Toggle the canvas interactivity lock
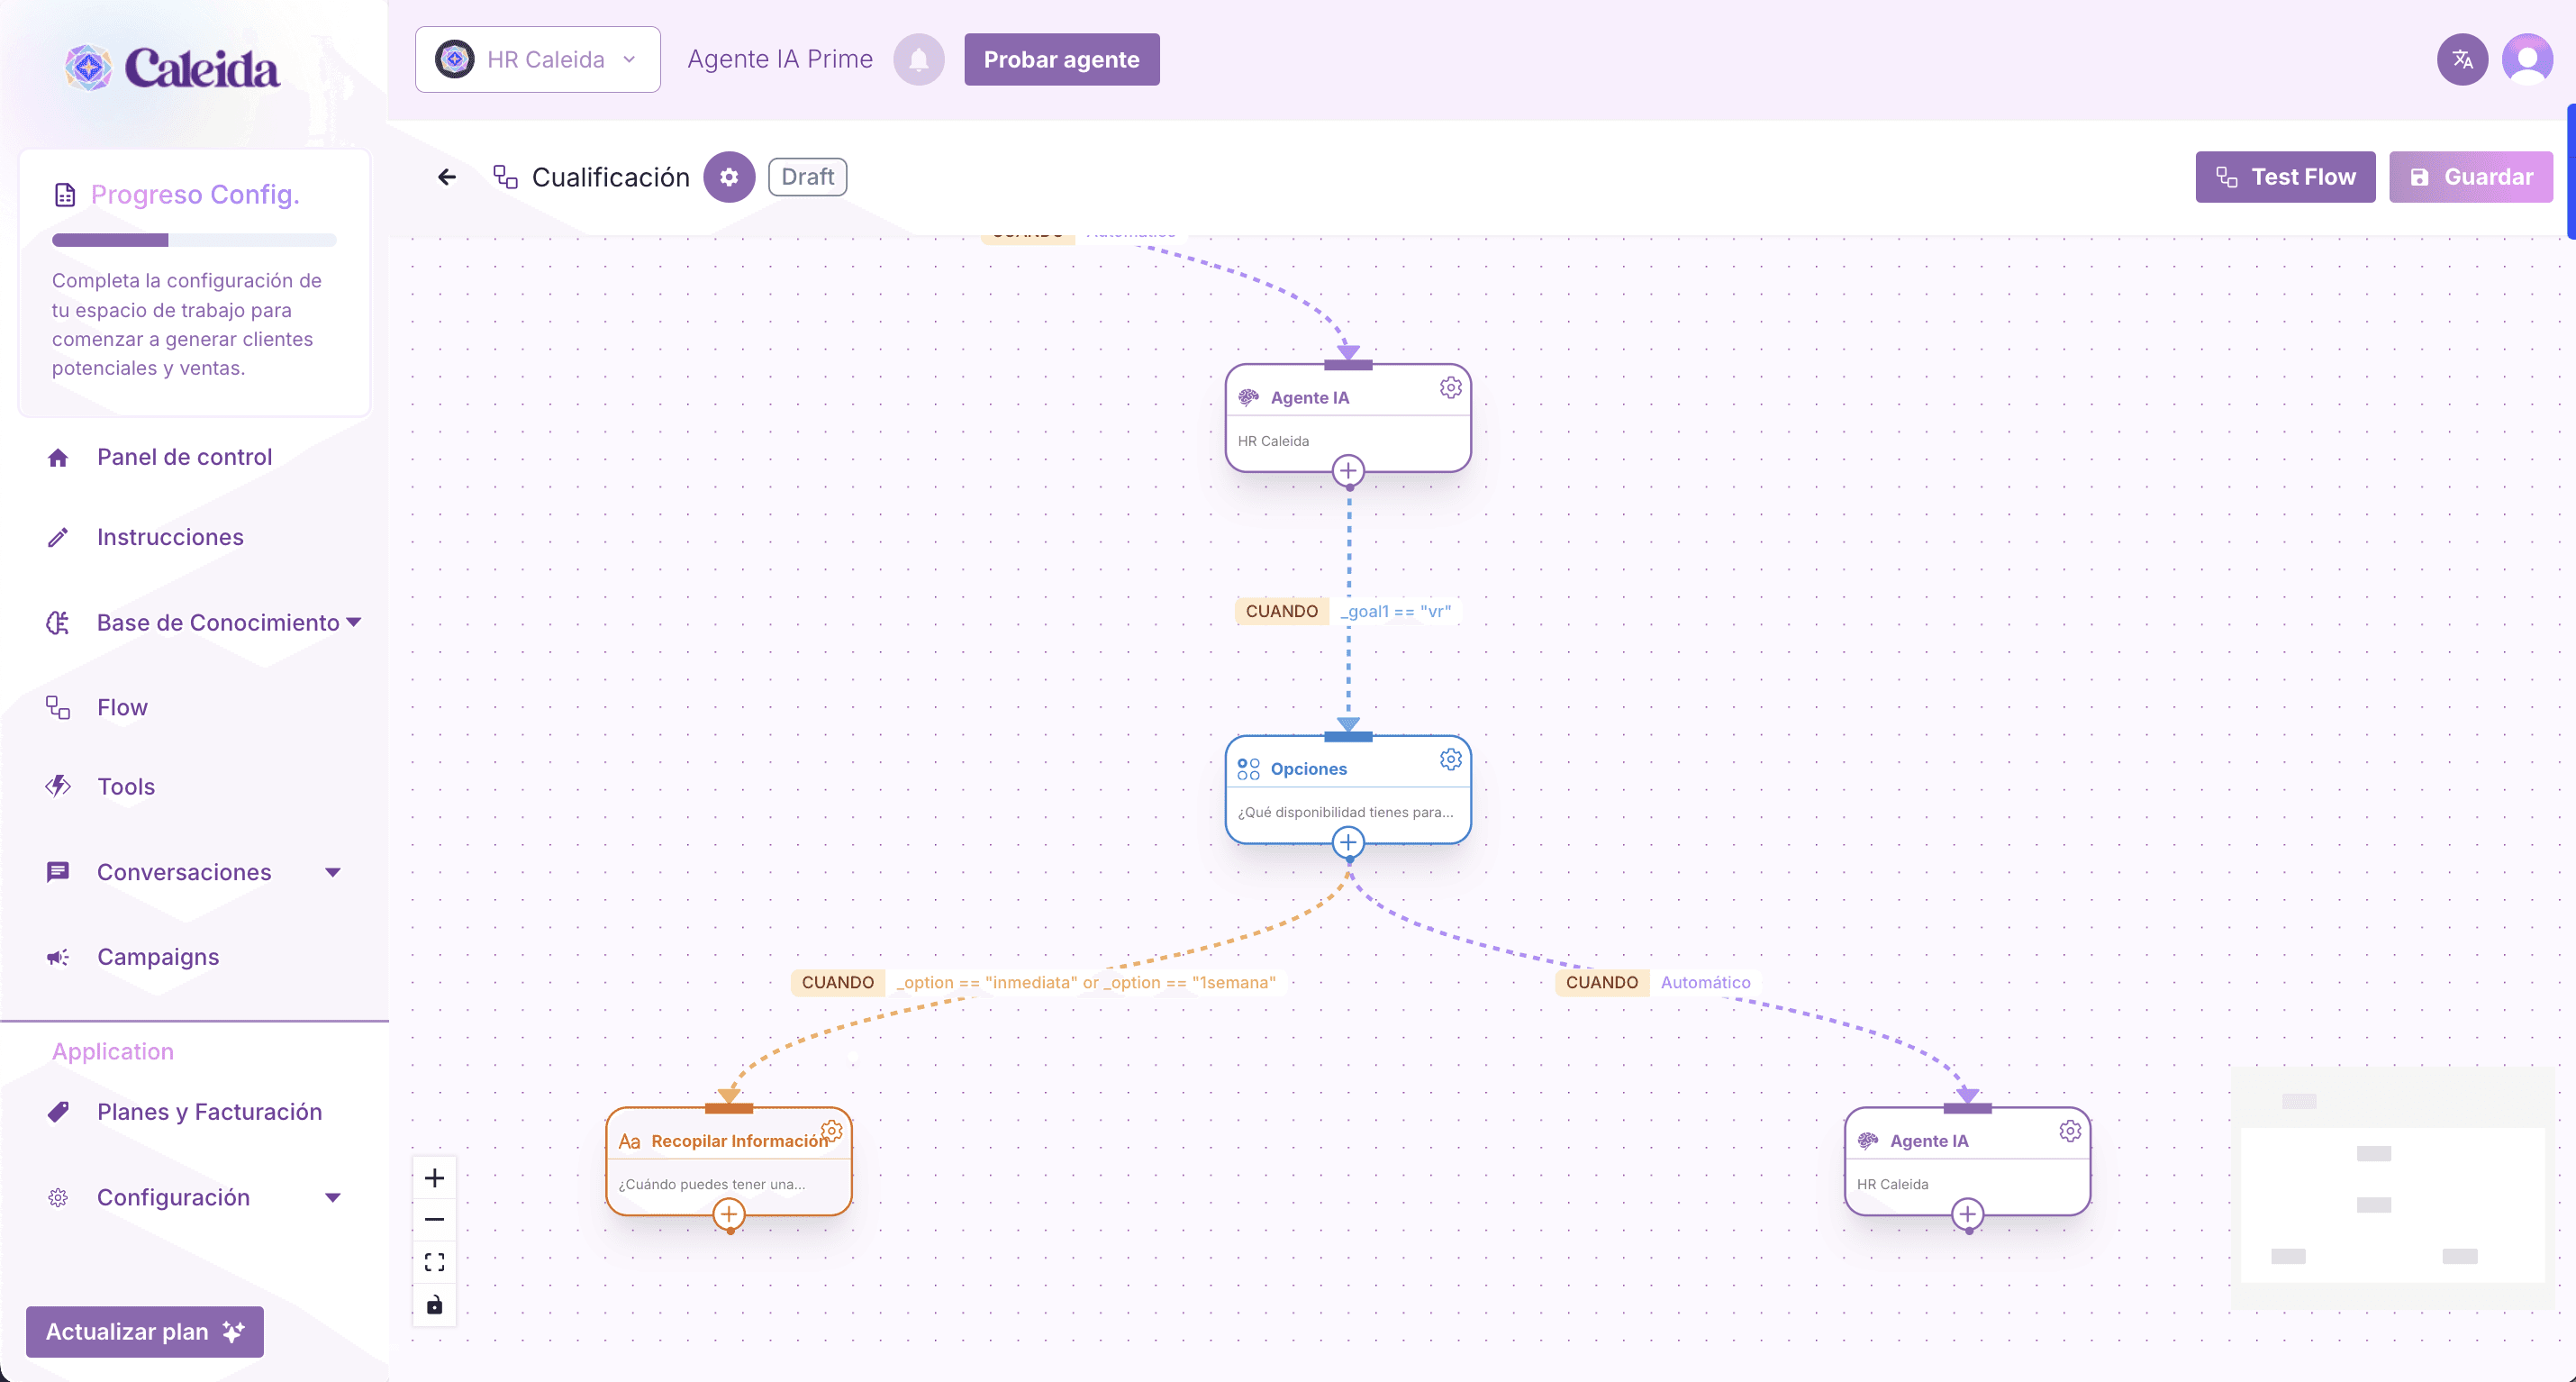This screenshot has height=1382, width=2576. (x=434, y=1305)
